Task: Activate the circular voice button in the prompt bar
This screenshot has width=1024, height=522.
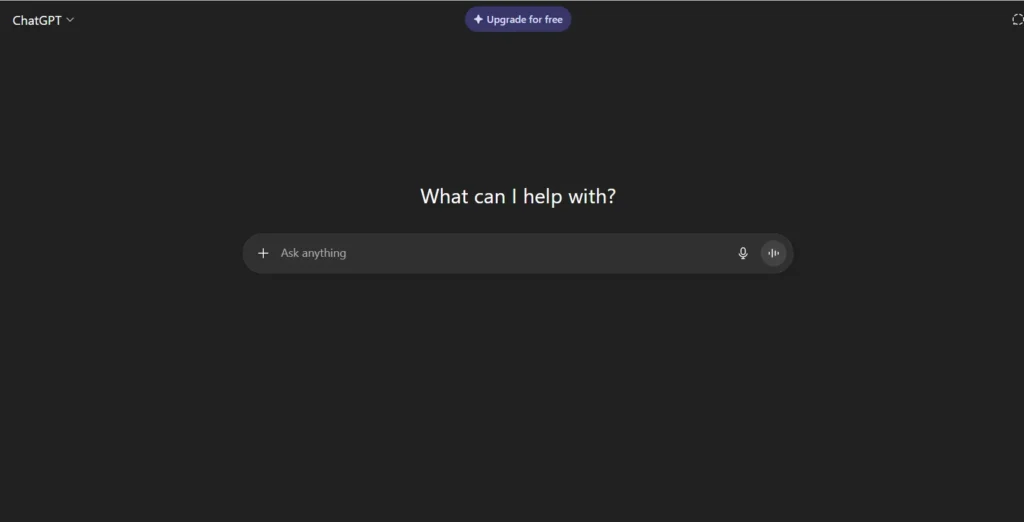Action: tap(773, 253)
